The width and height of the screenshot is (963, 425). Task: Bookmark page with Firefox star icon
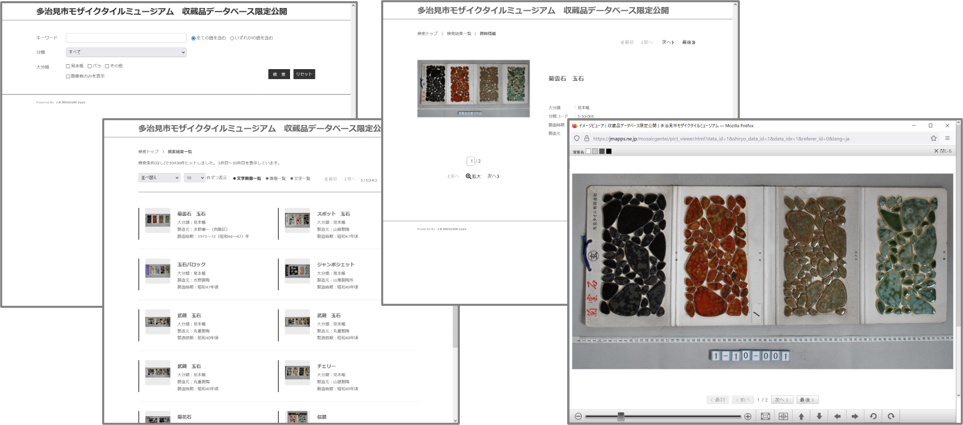[933, 139]
